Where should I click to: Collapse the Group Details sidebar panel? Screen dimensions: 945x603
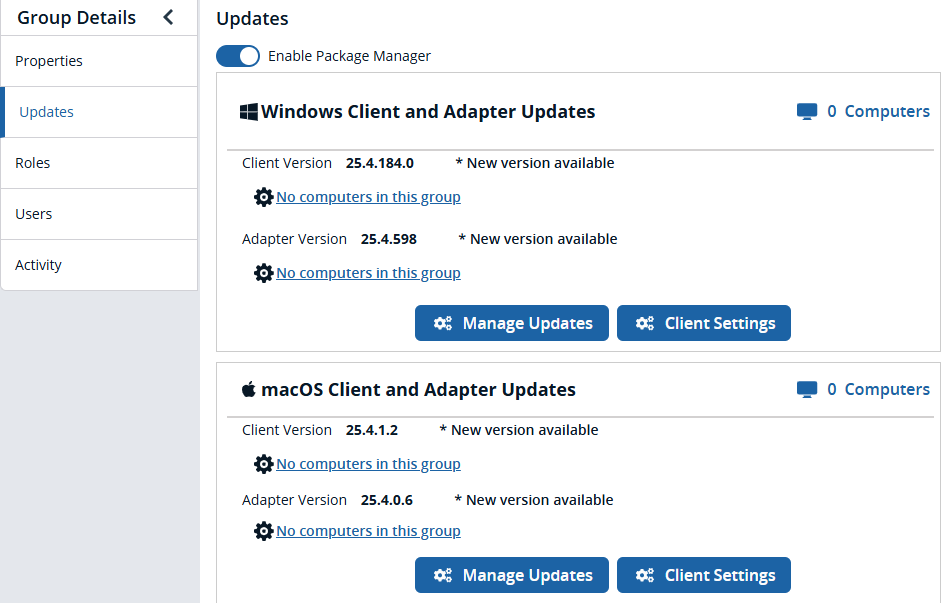click(x=167, y=16)
